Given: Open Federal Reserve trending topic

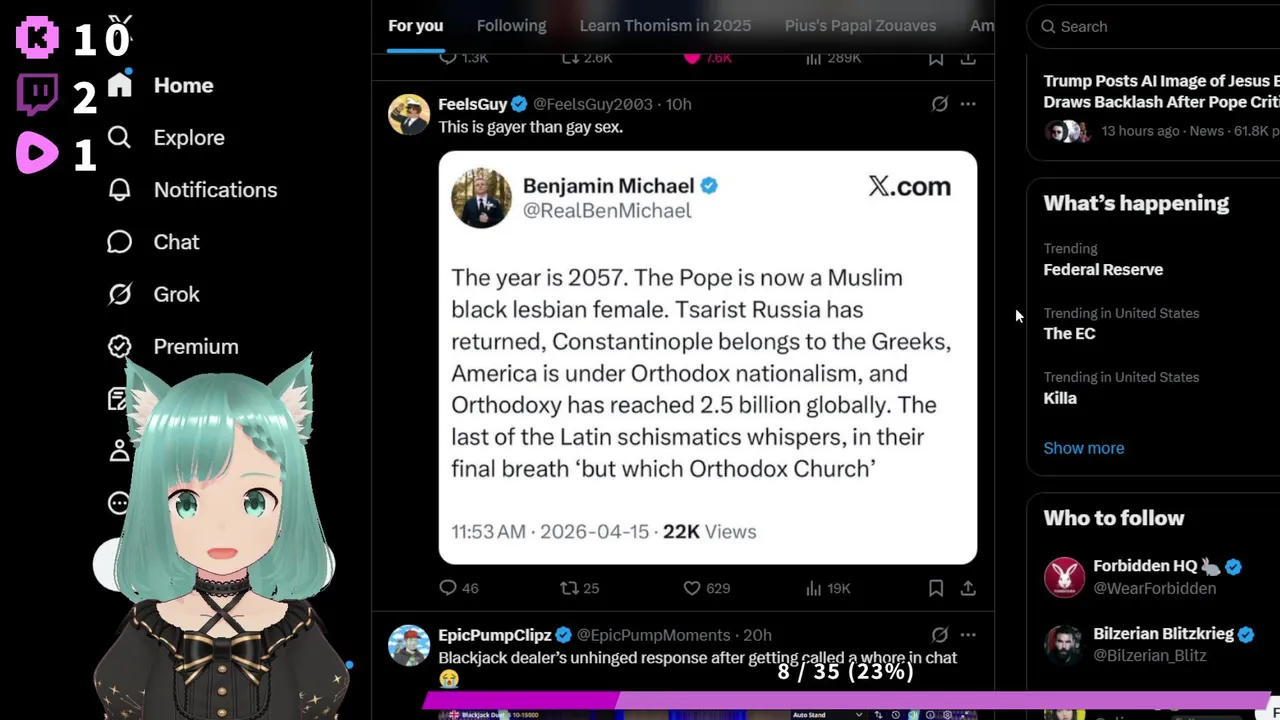Looking at the screenshot, I should 1103,269.
